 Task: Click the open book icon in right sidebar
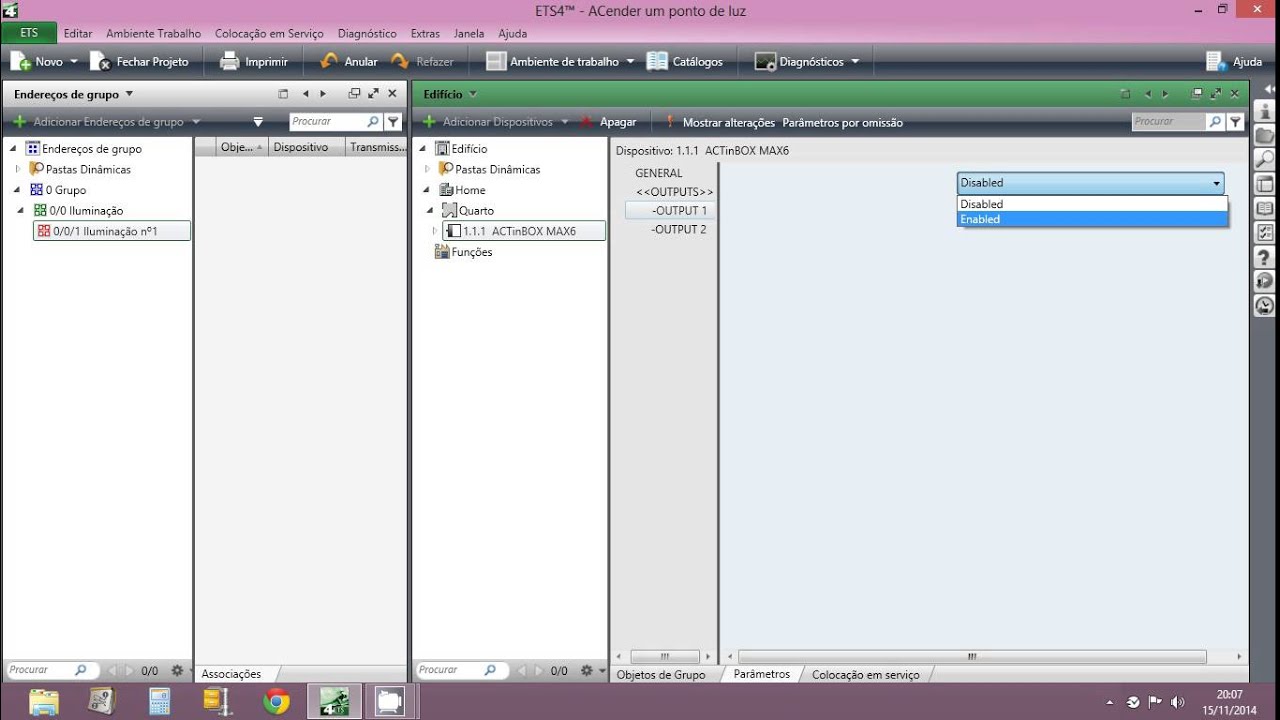[x=1265, y=208]
